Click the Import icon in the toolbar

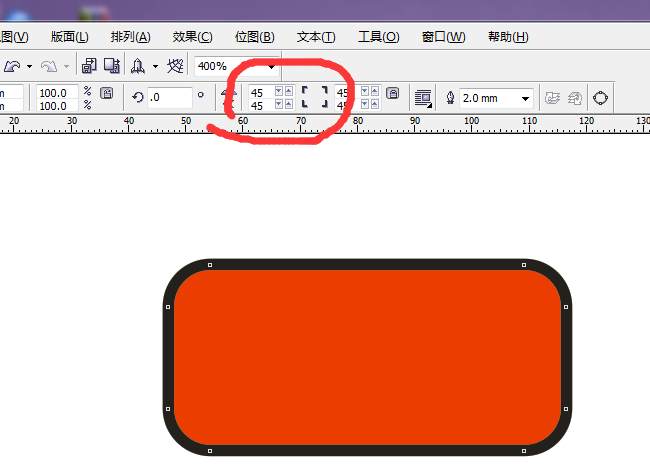click(x=89, y=66)
